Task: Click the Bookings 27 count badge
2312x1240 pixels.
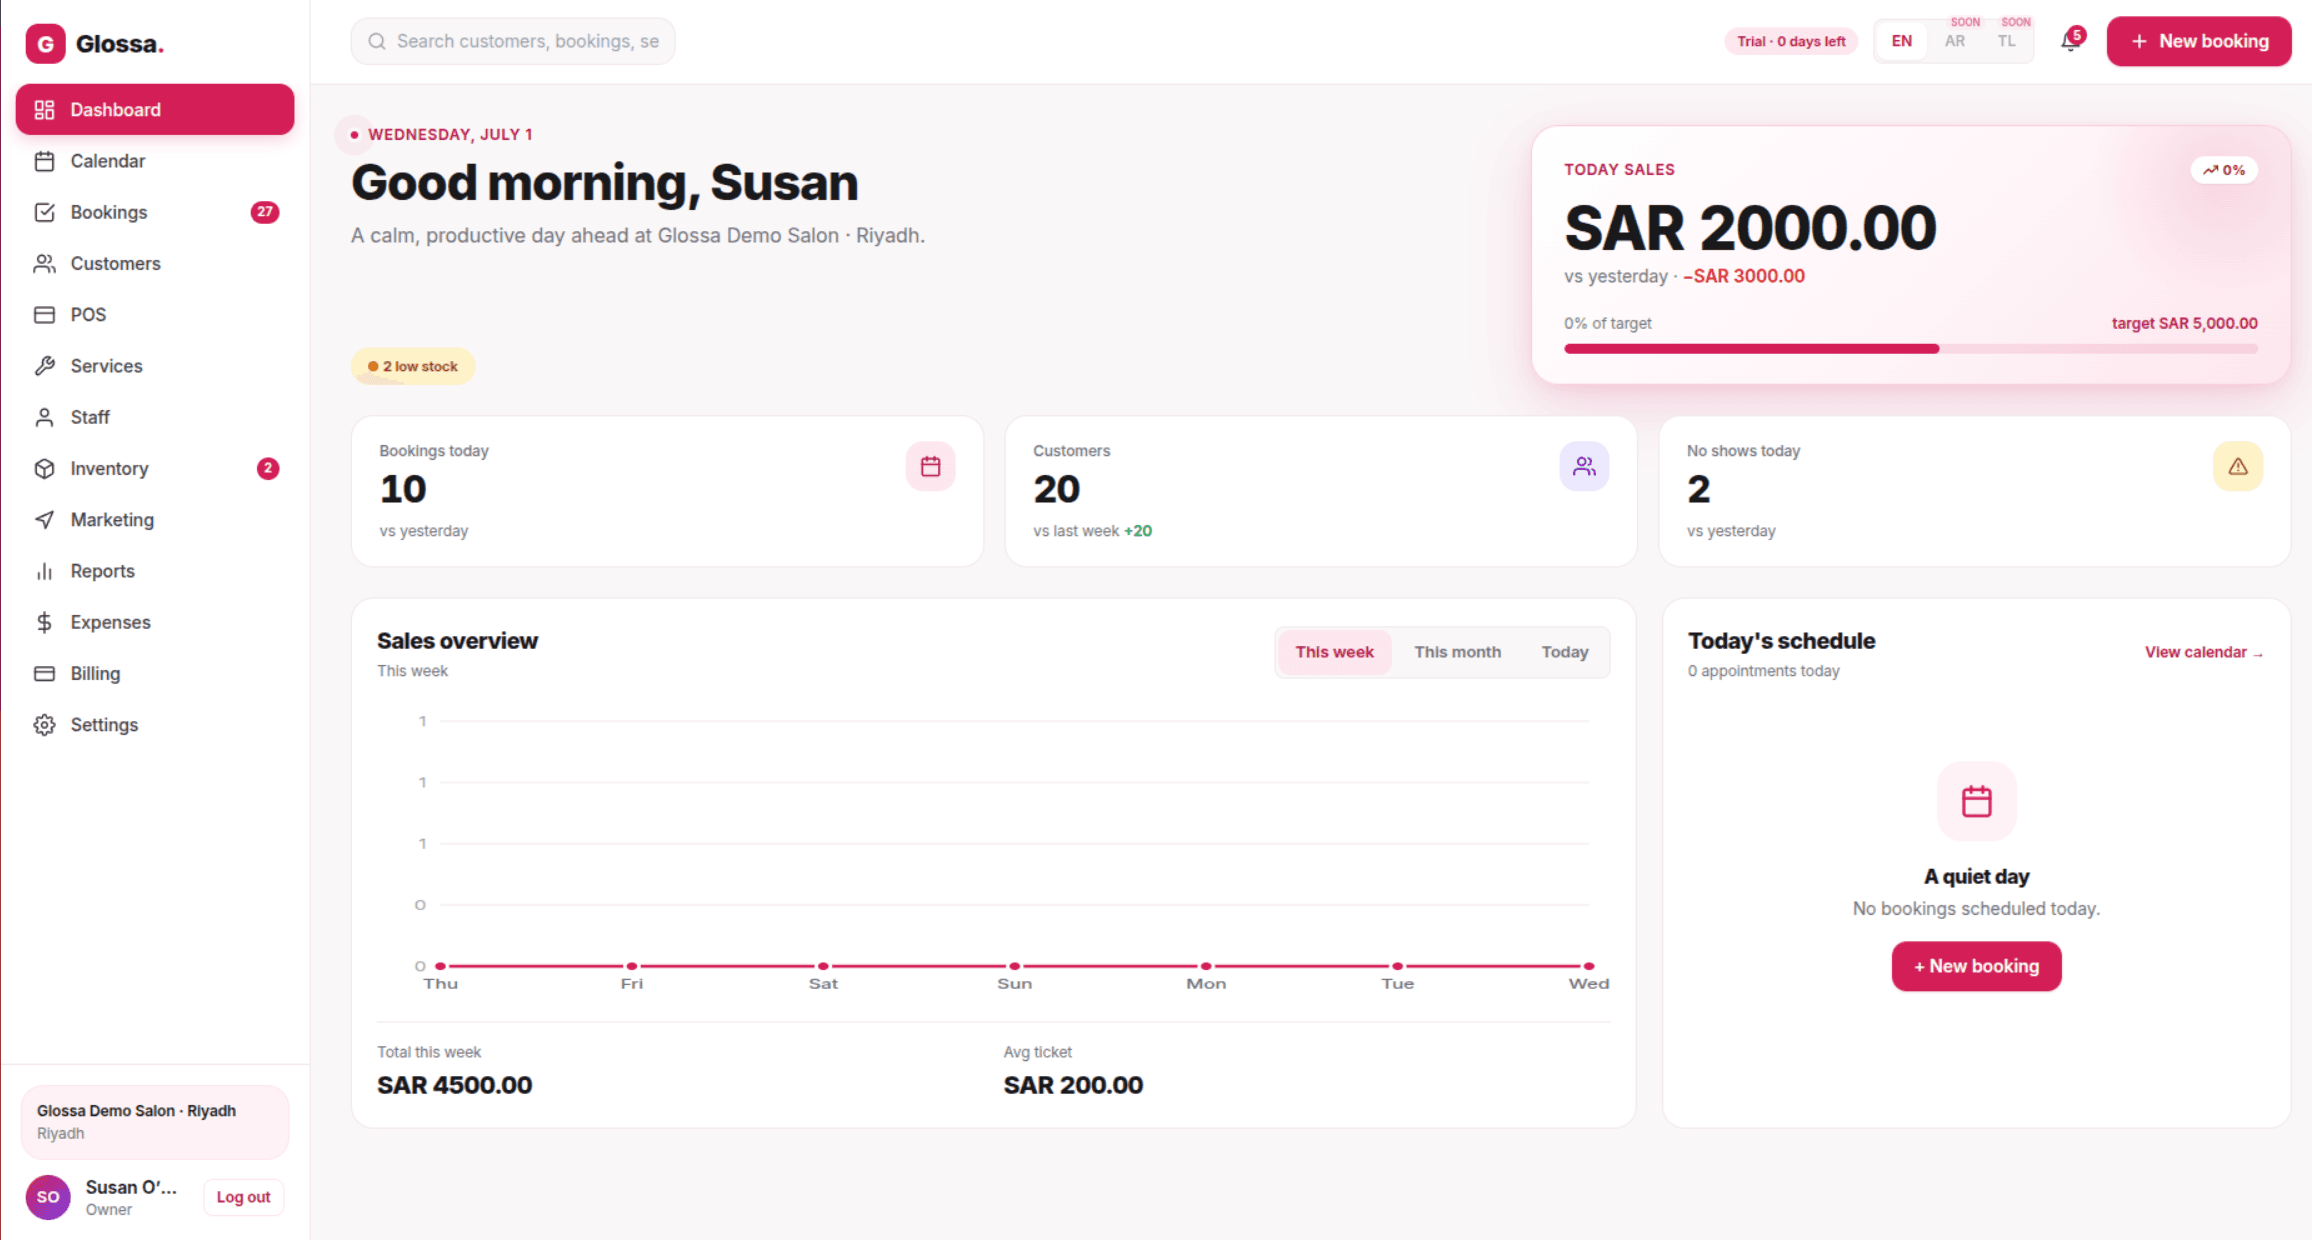Action: pyautogui.click(x=265, y=212)
